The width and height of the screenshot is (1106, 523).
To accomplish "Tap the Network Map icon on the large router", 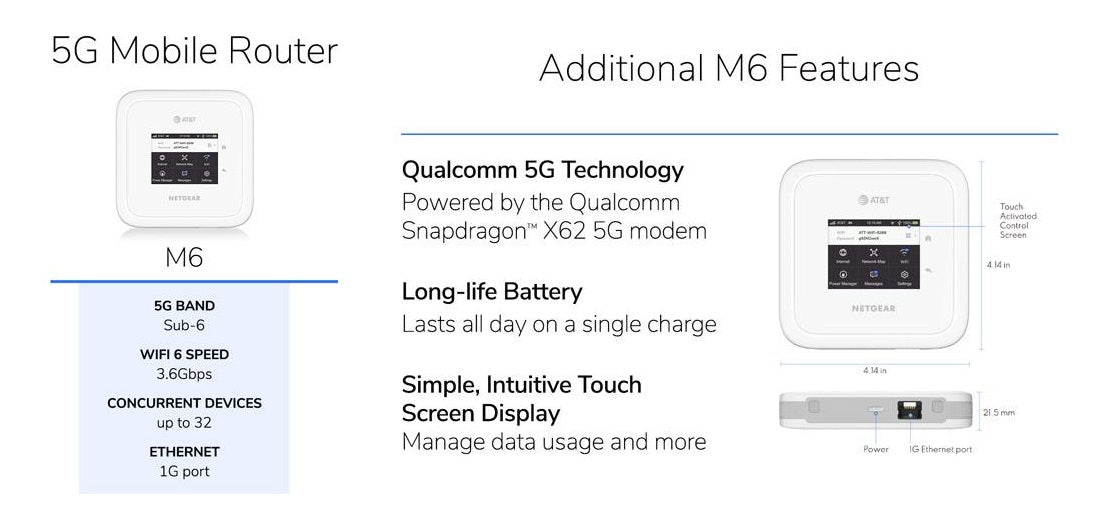I will coord(874,253).
